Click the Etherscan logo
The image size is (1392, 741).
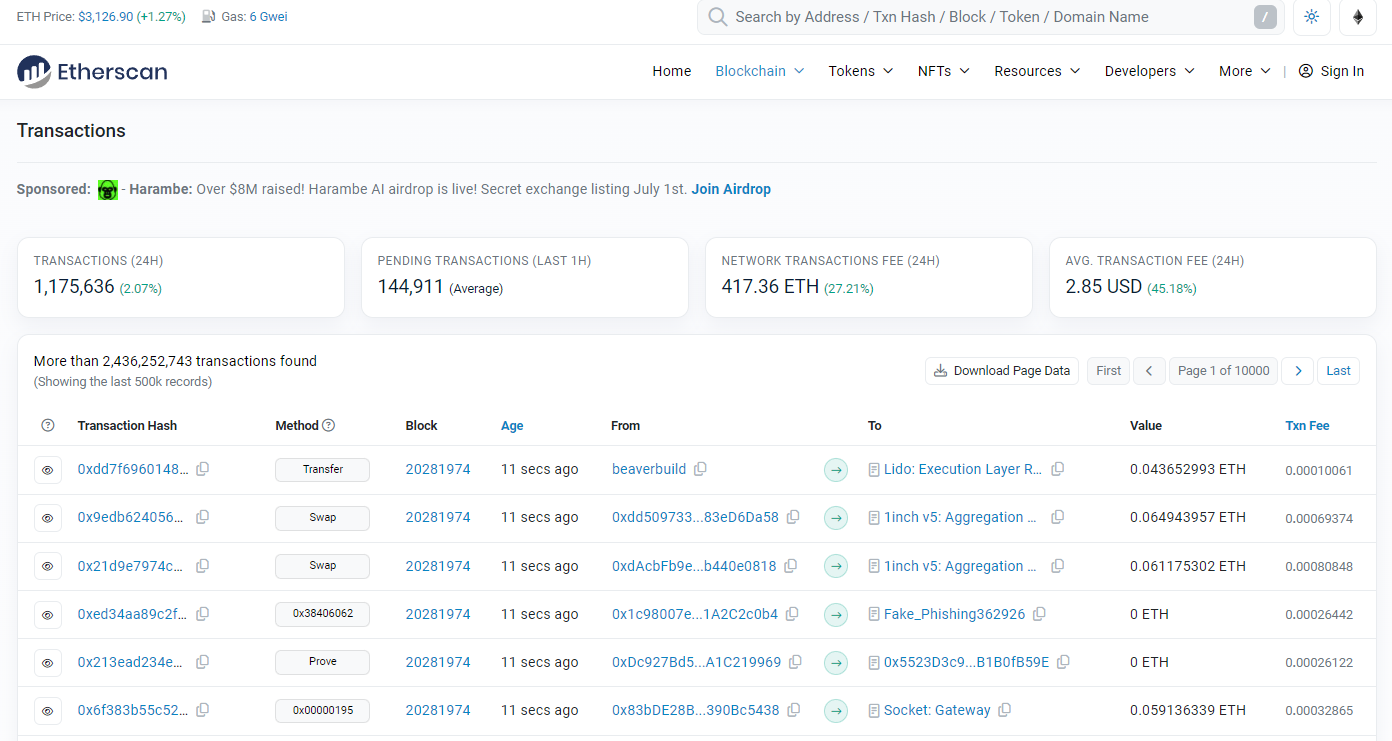pos(92,71)
